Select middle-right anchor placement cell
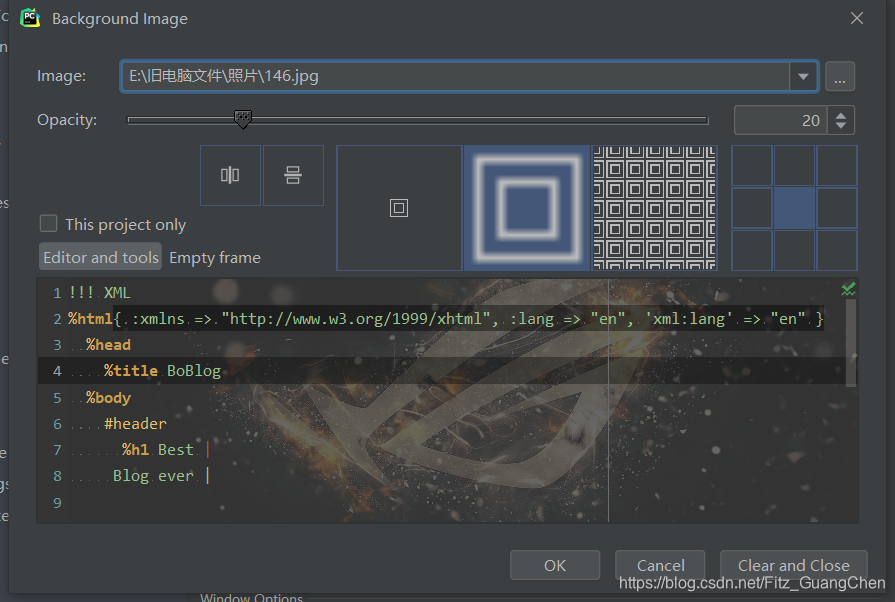 [x=837, y=208]
